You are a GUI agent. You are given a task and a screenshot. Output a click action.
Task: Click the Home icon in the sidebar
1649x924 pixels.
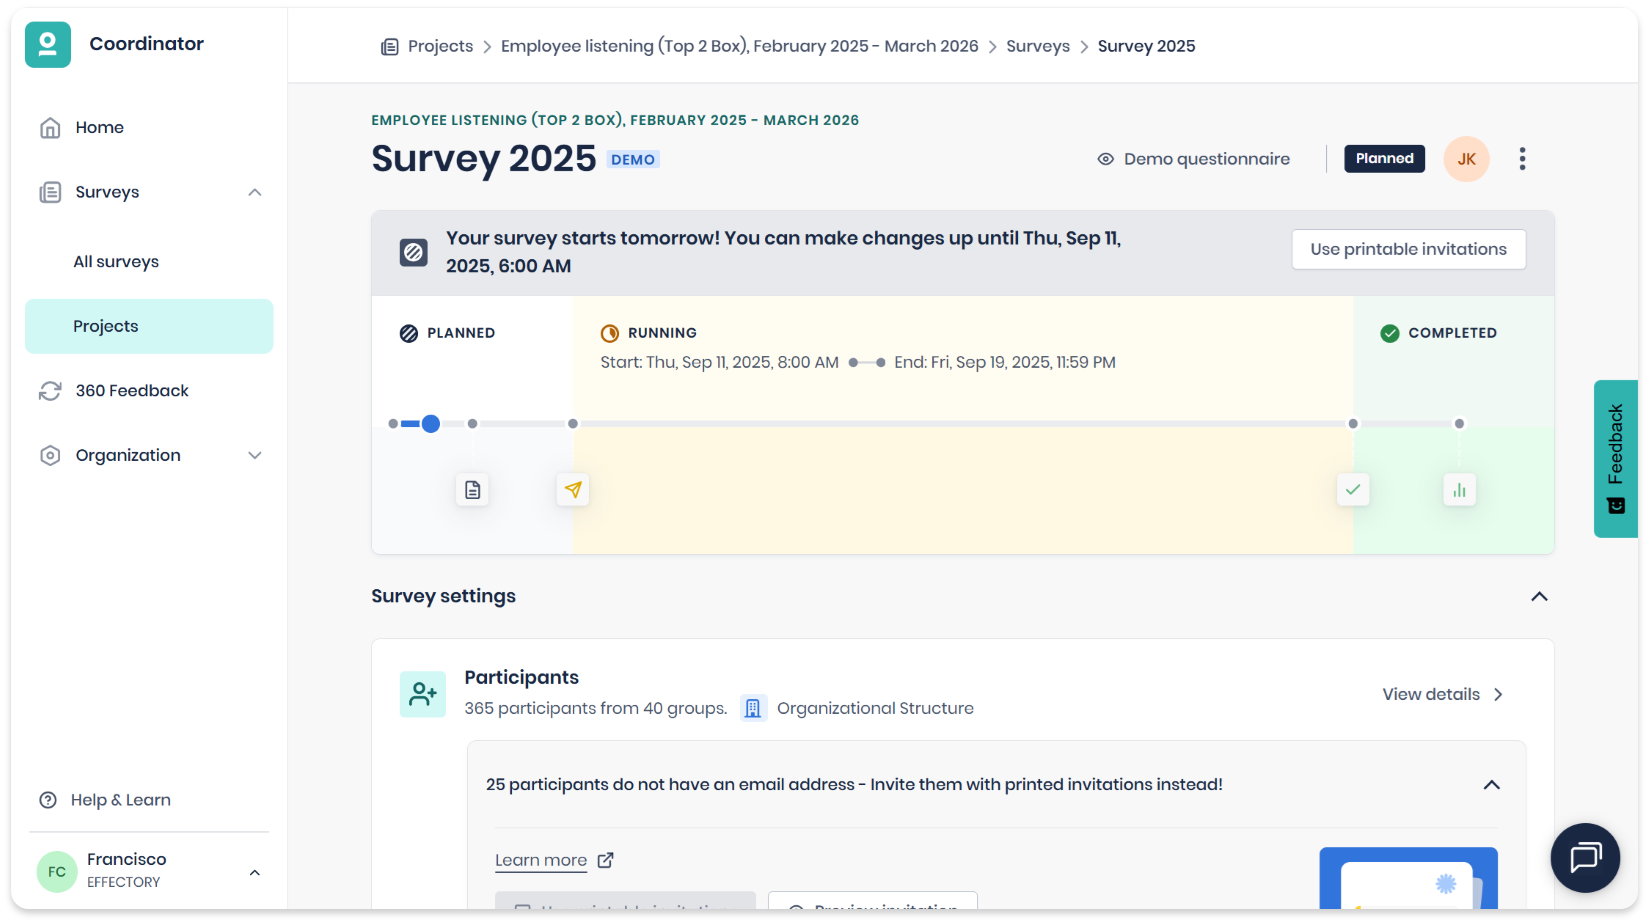click(50, 127)
